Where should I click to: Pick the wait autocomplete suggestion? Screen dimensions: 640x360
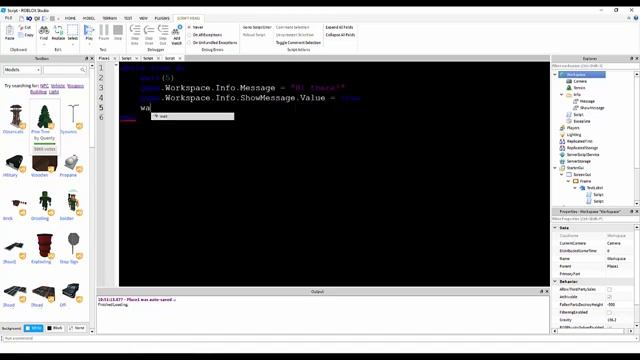(193, 116)
